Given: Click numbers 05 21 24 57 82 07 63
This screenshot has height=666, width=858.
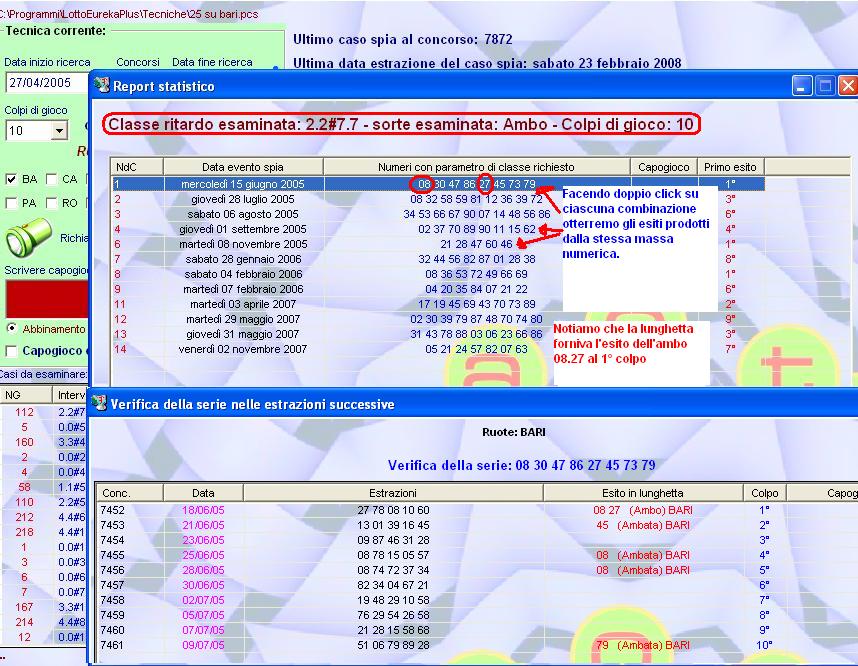Looking at the screenshot, I should tap(477, 349).
